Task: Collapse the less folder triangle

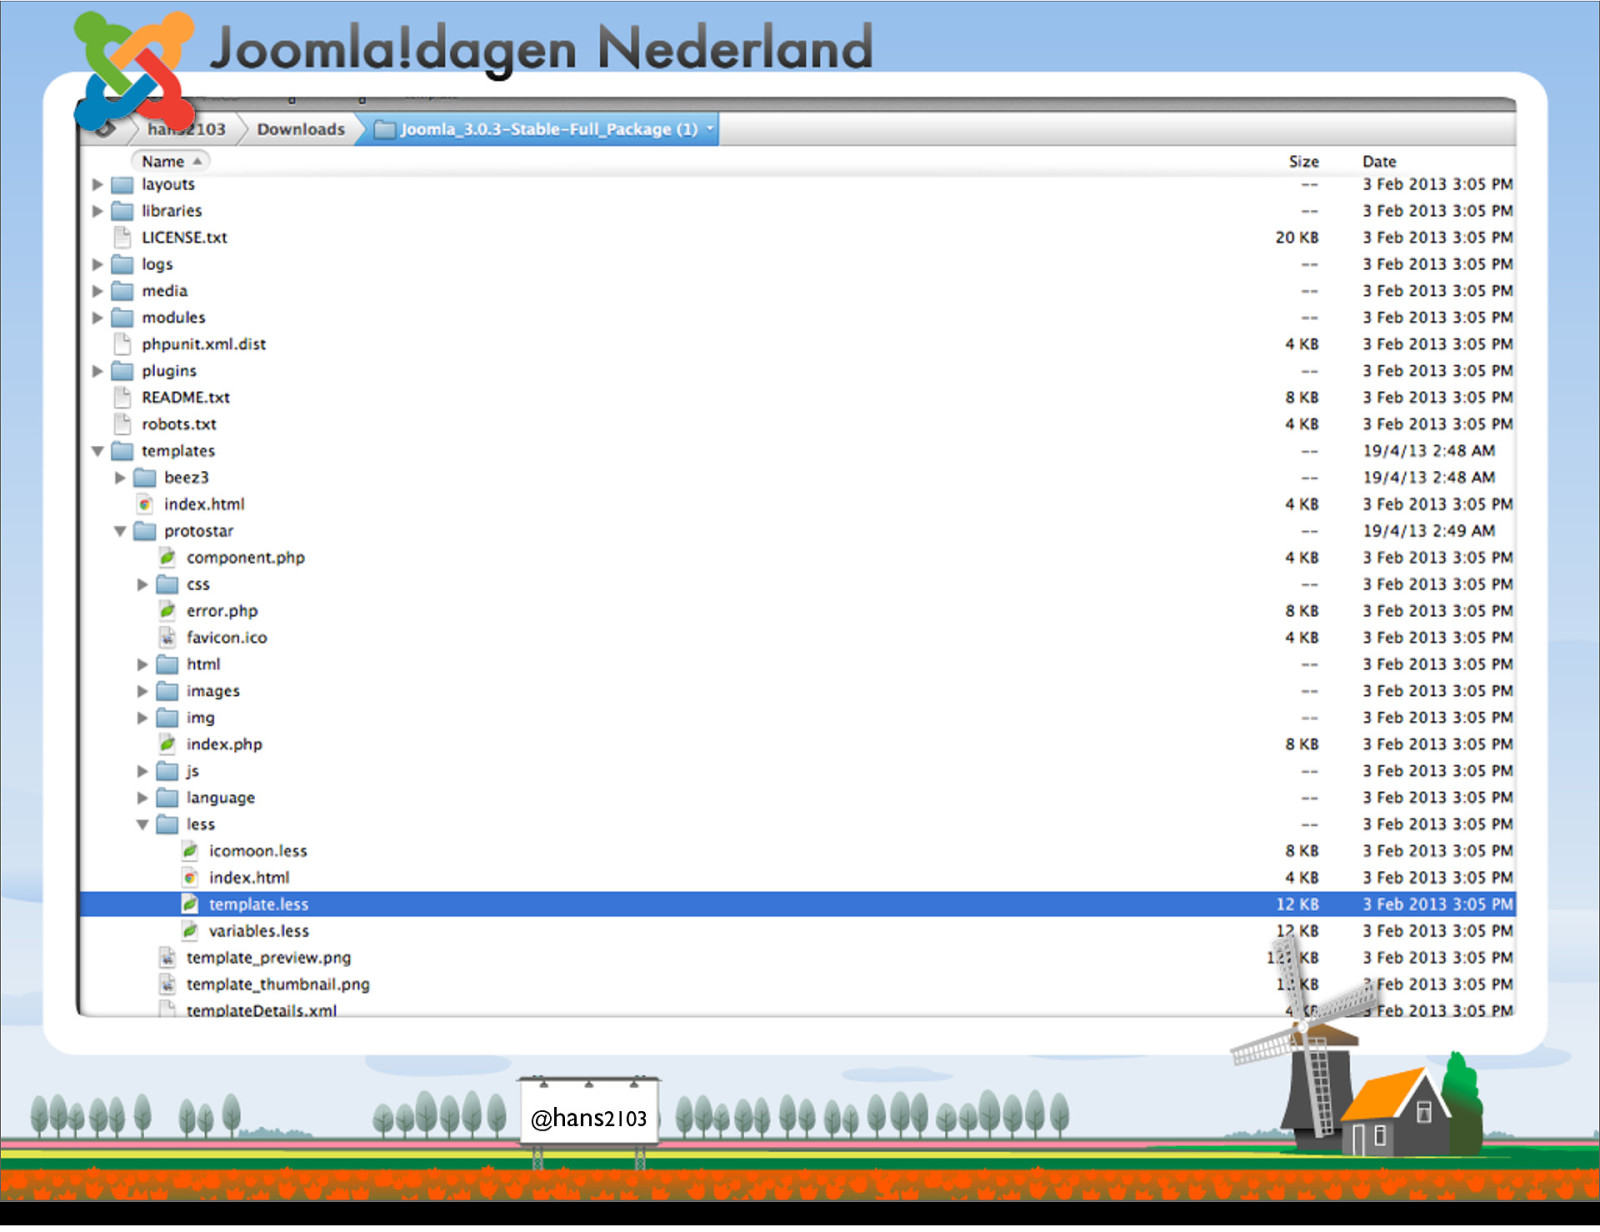Action: tap(142, 825)
